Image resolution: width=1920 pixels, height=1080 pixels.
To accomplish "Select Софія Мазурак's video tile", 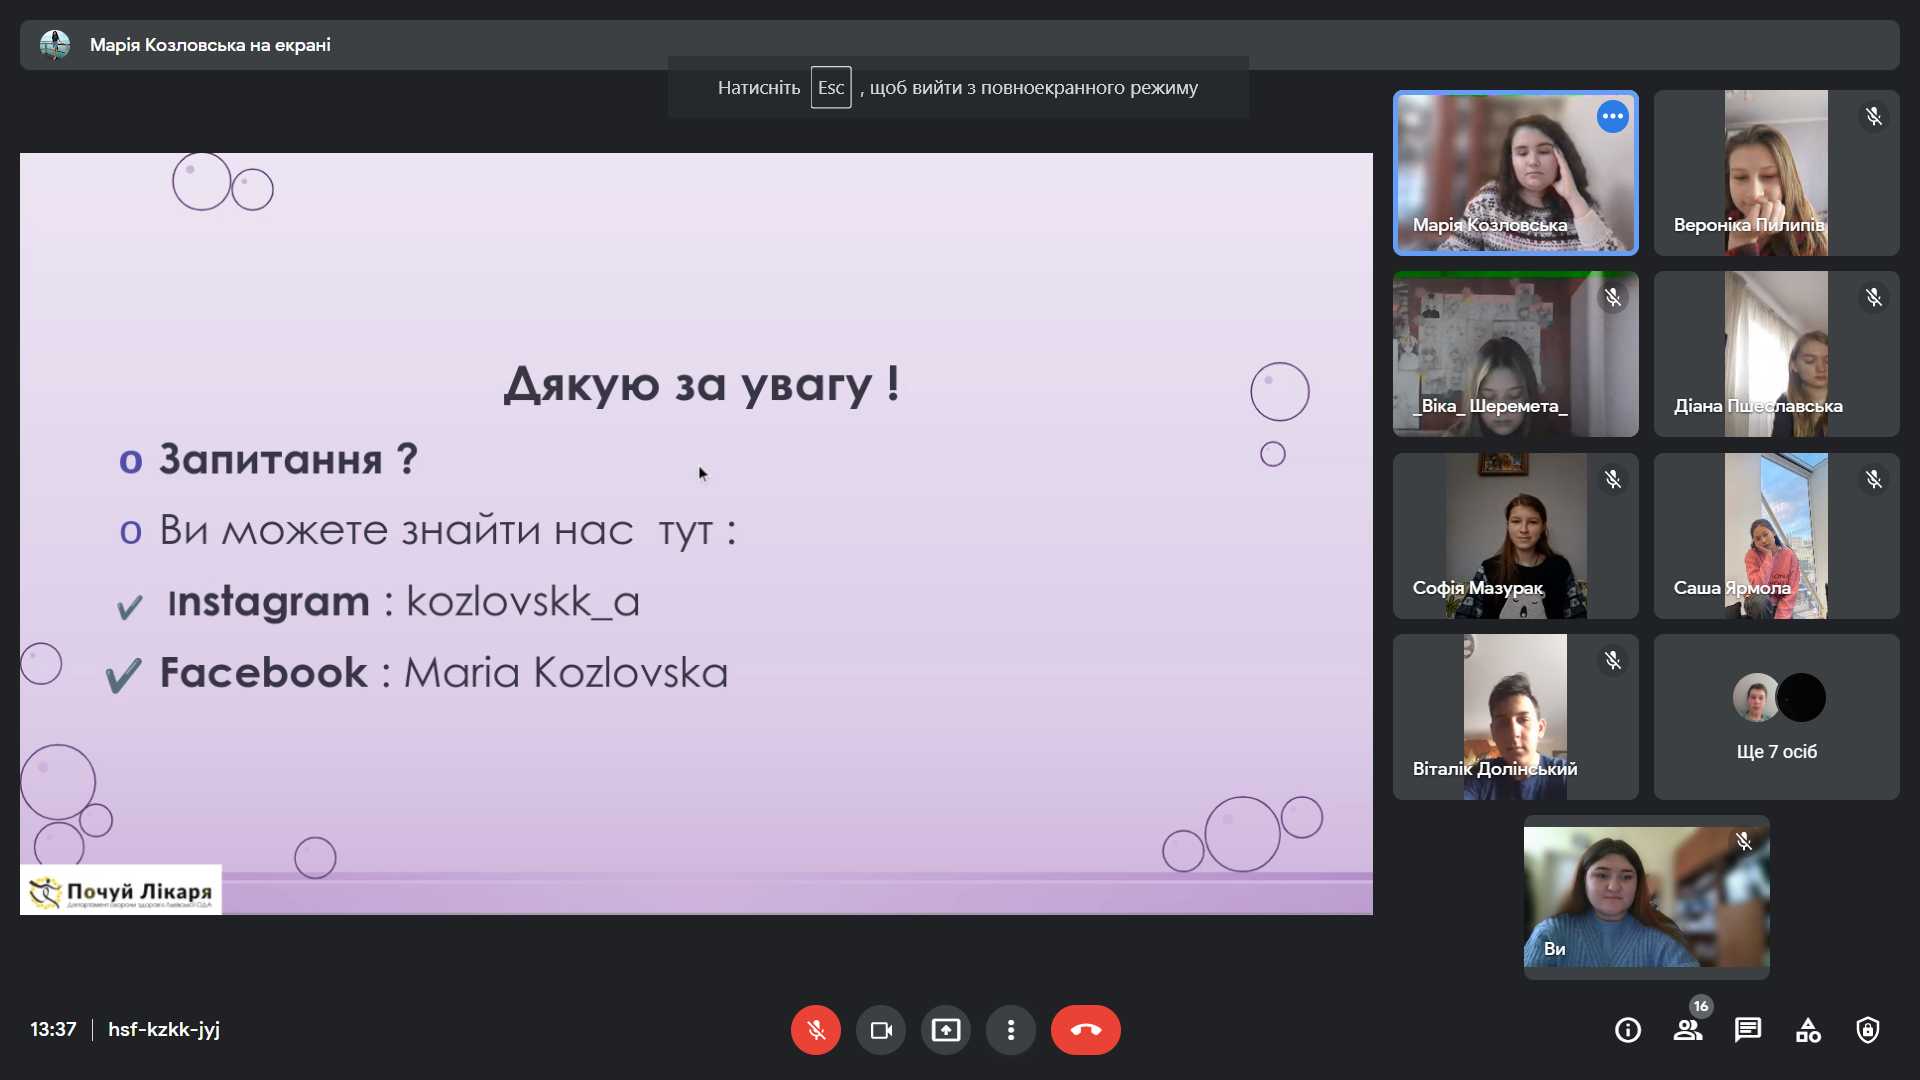I will (x=1515, y=536).
